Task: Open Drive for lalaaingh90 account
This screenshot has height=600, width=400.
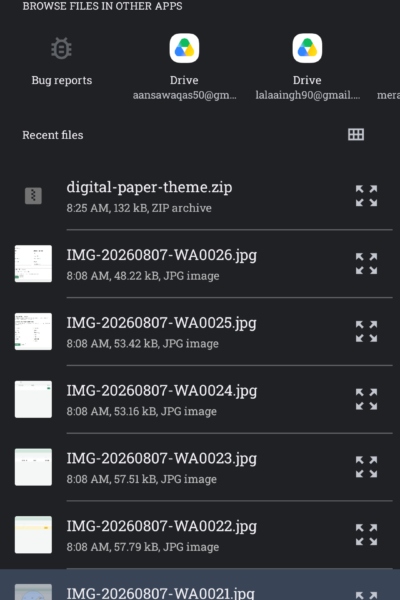Action: [307, 67]
